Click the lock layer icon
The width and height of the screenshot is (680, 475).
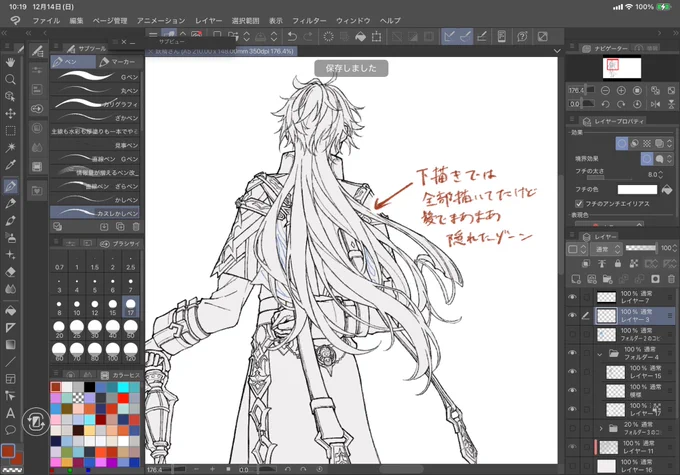(x=618, y=263)
